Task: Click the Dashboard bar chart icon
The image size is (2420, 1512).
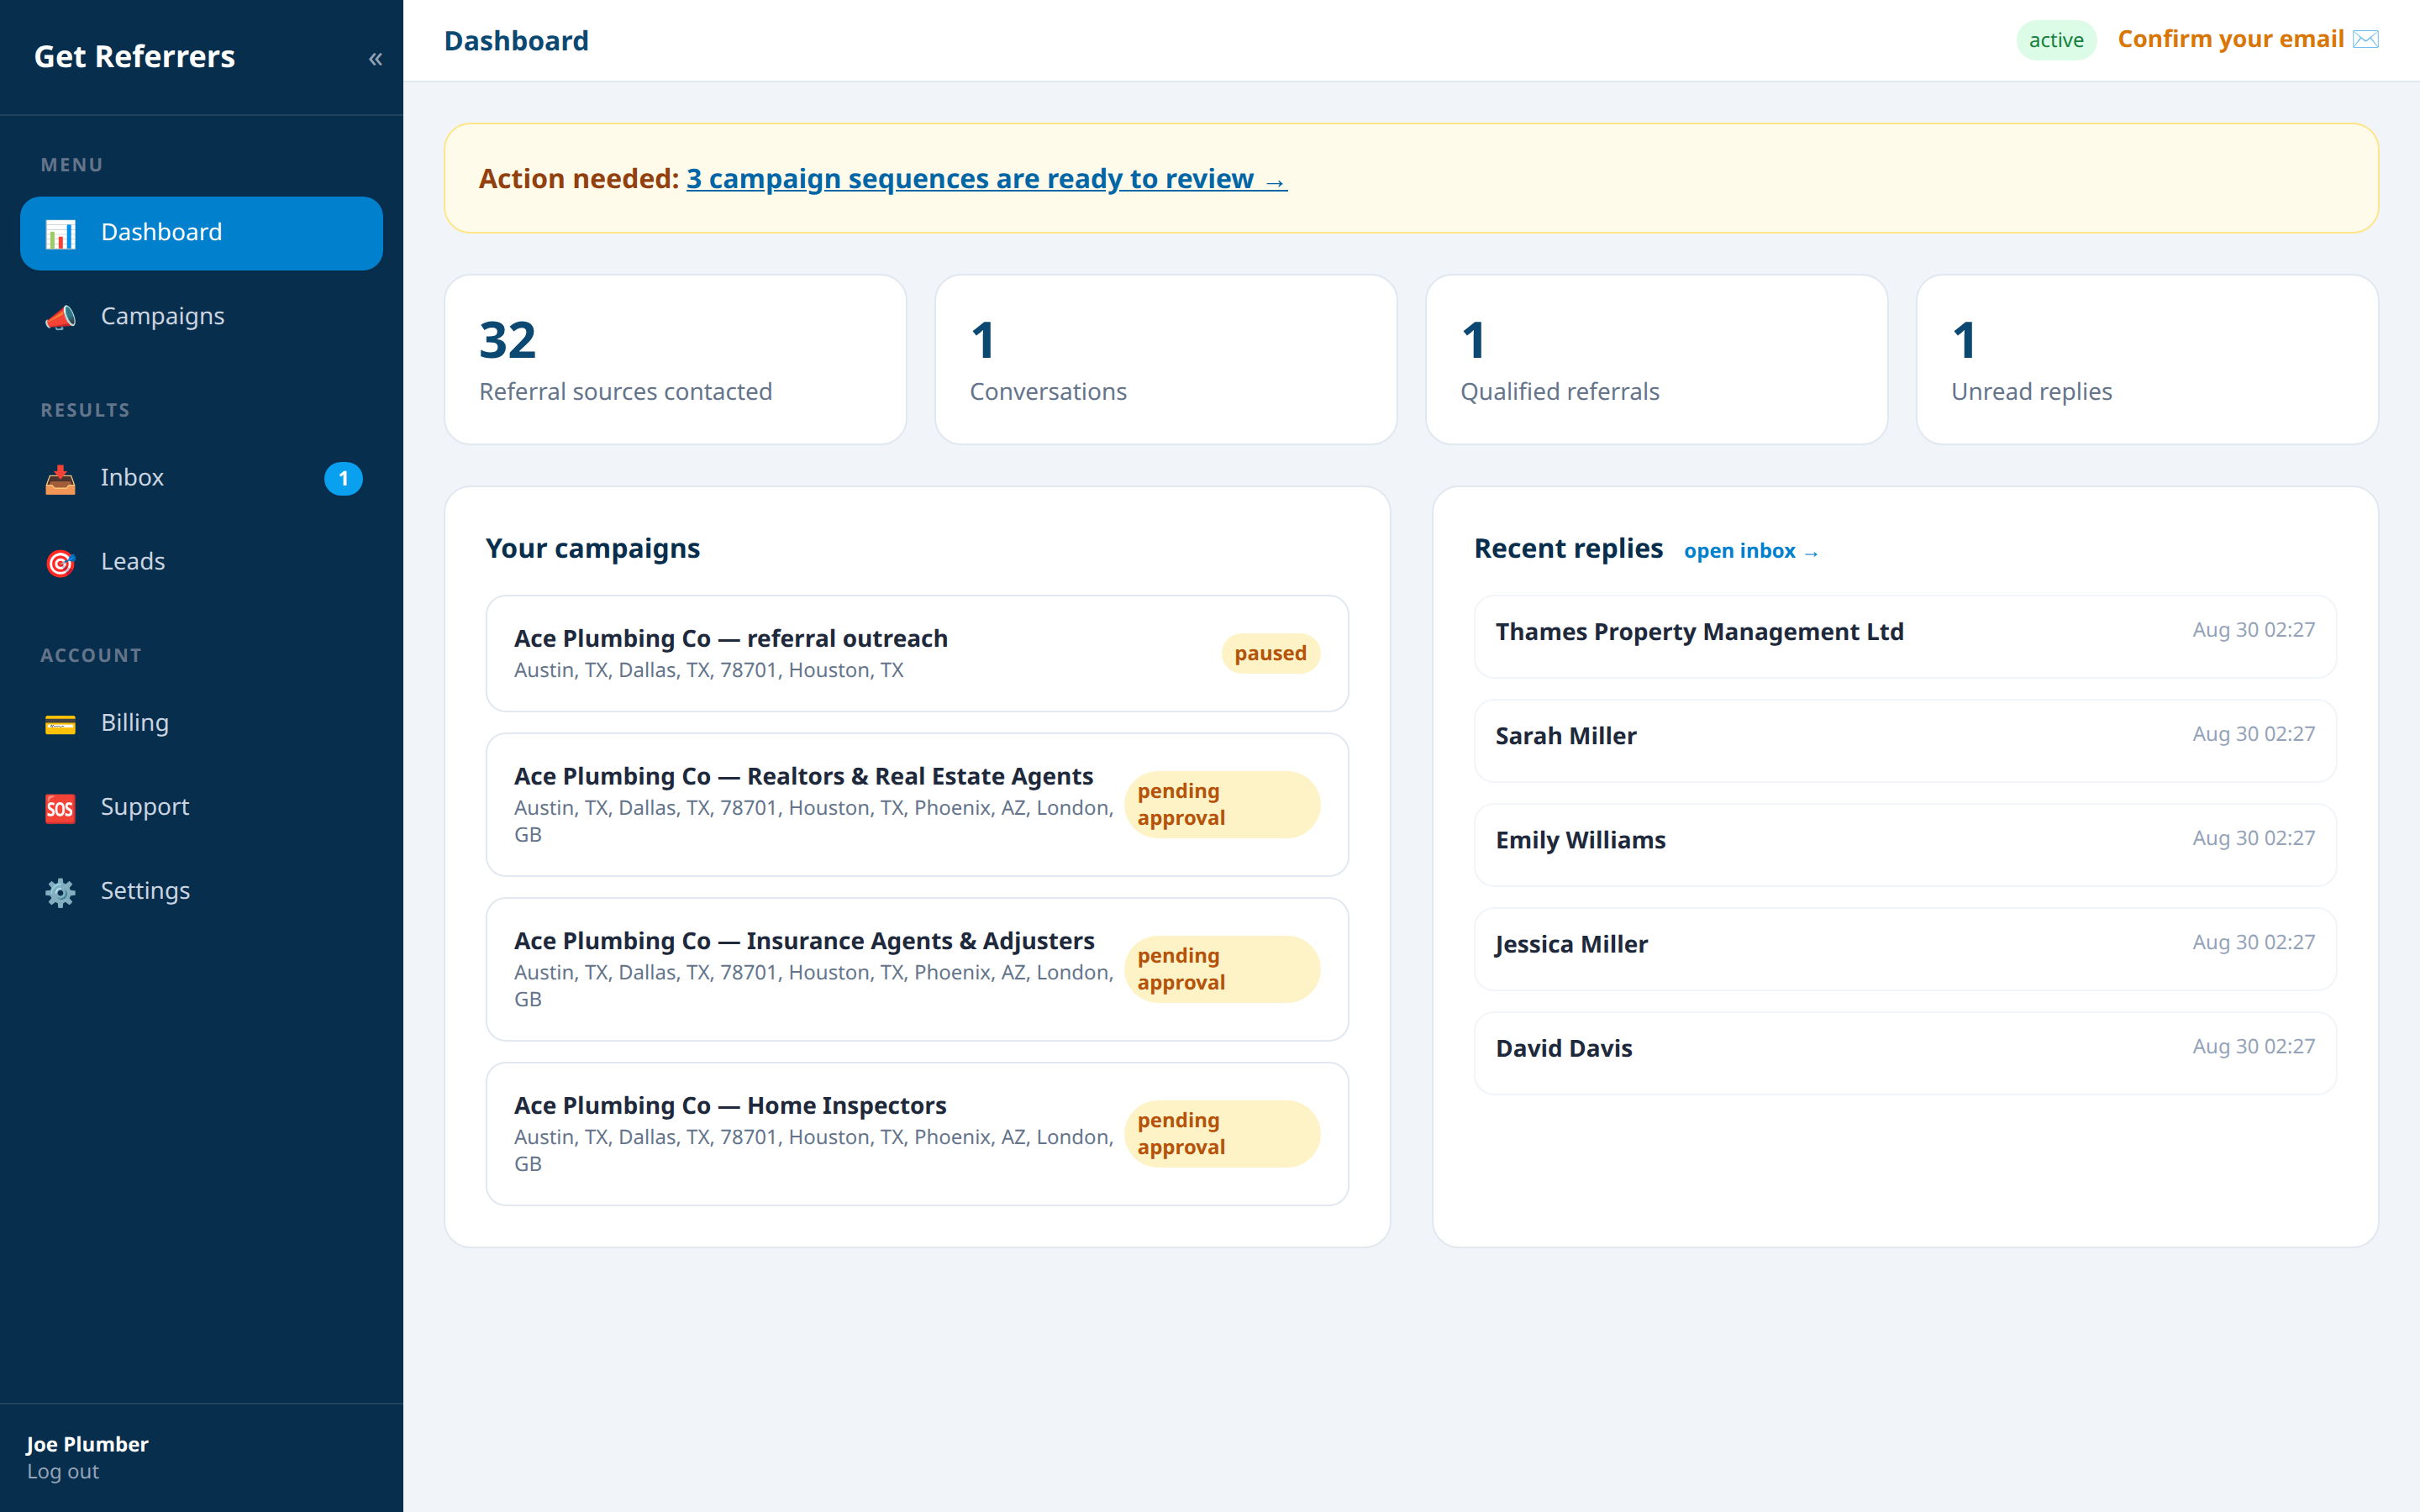Action: pyautogui.click(x=60, y=234)
